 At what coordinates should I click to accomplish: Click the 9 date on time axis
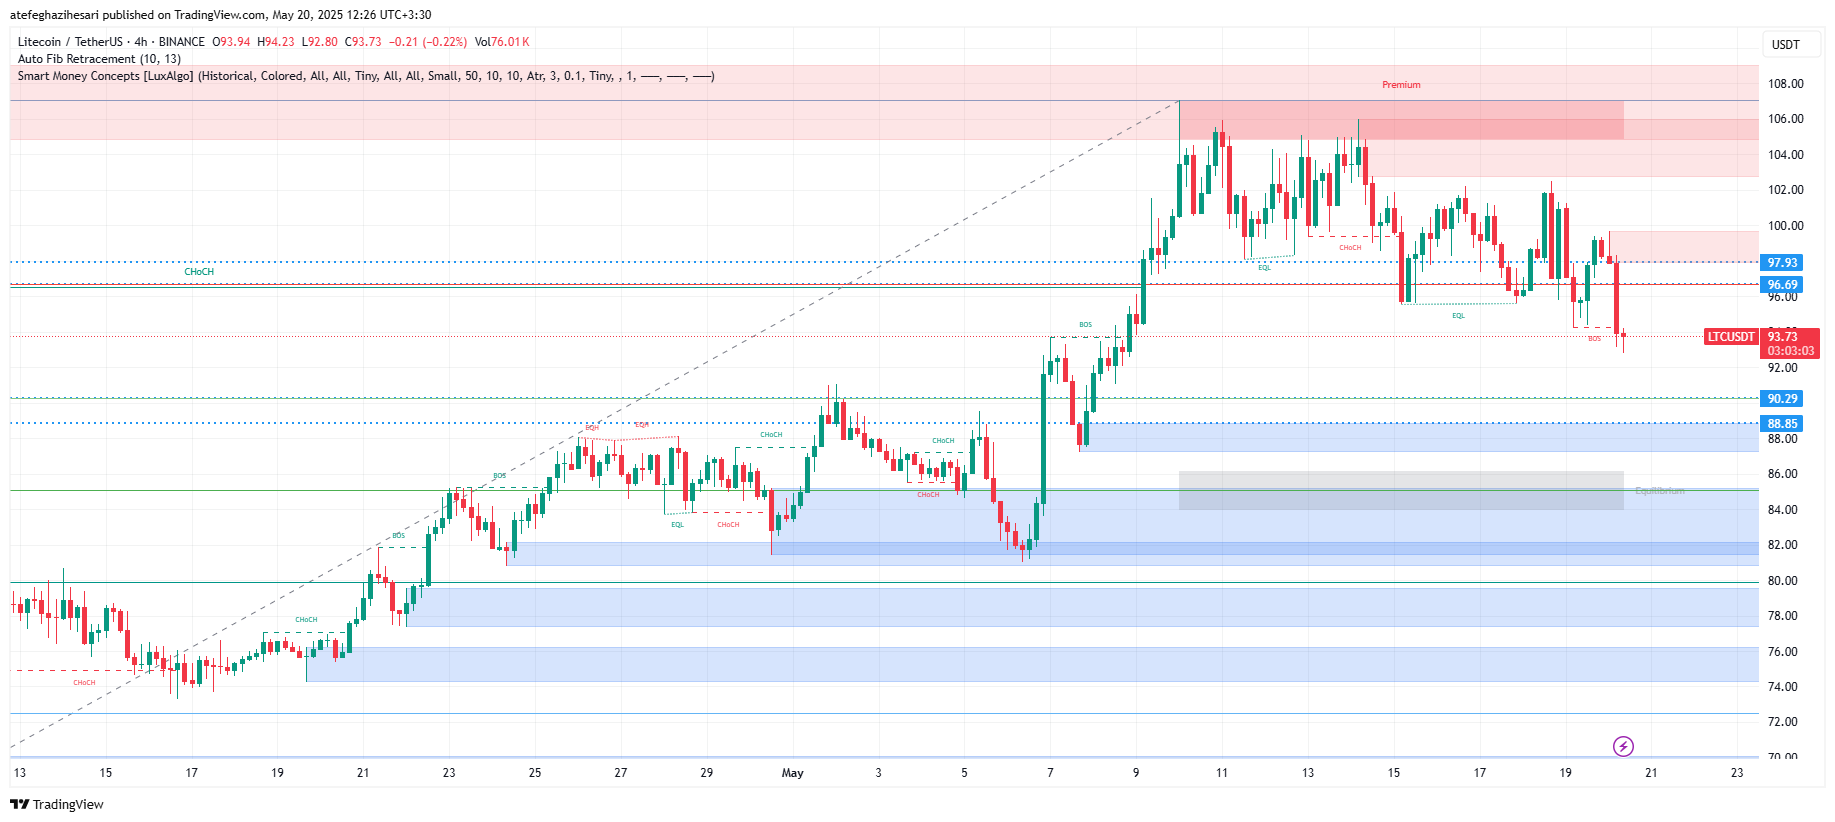click(x=1136, y=773)
